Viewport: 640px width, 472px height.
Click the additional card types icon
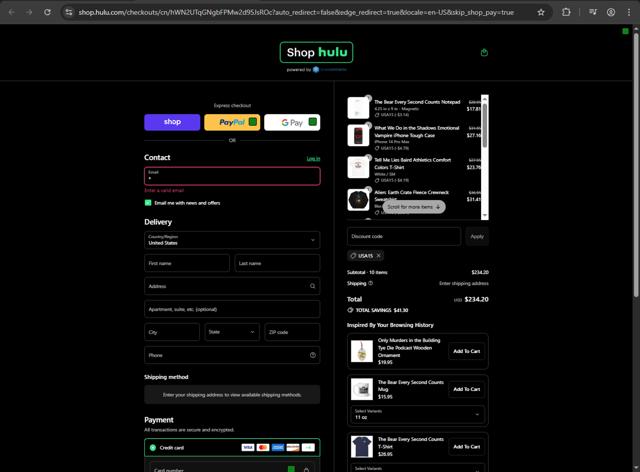308,448
